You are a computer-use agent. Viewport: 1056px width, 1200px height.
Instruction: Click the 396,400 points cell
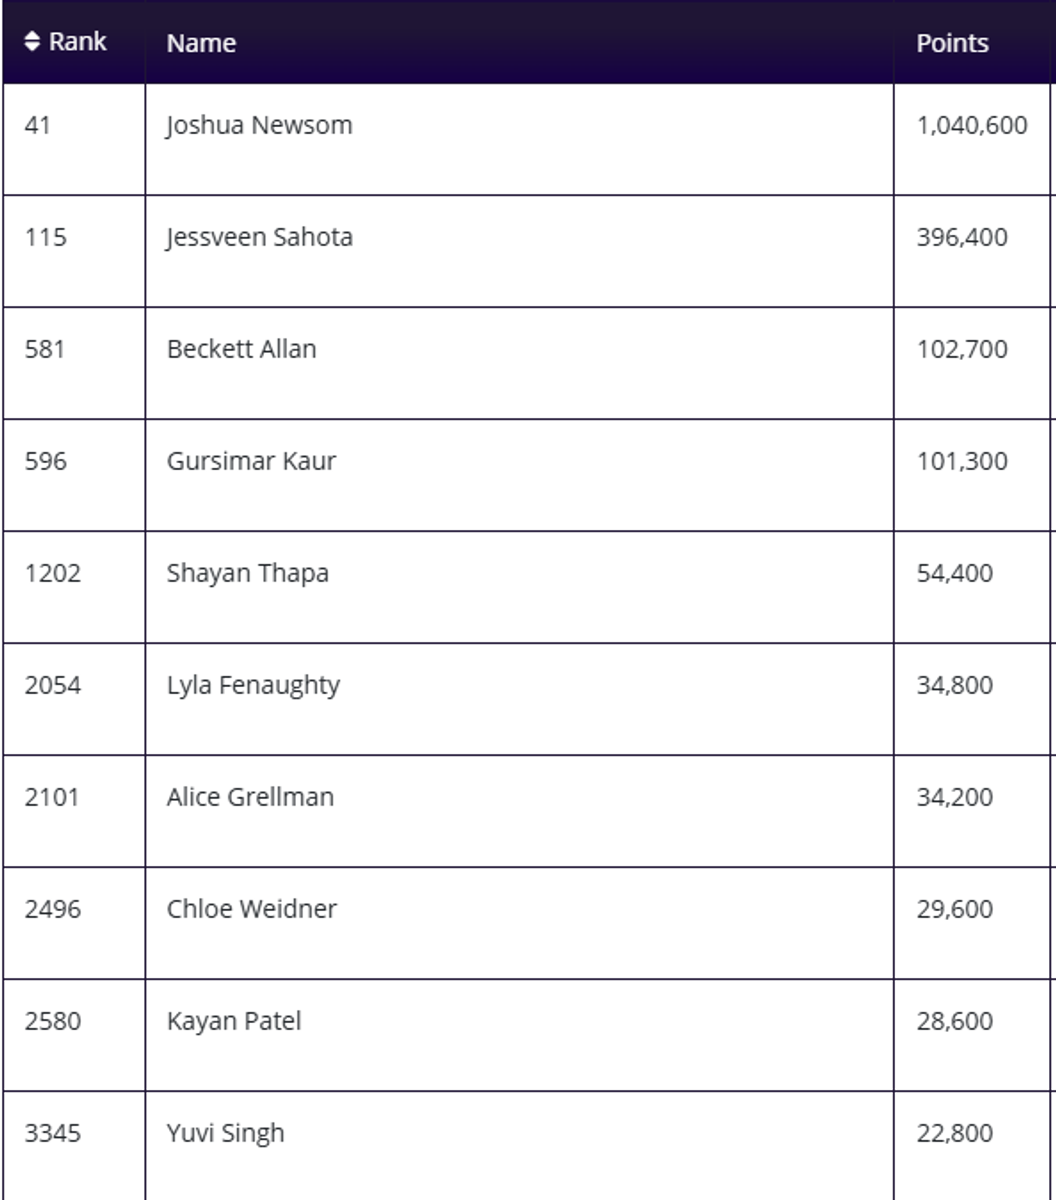(x=961, y=238)
